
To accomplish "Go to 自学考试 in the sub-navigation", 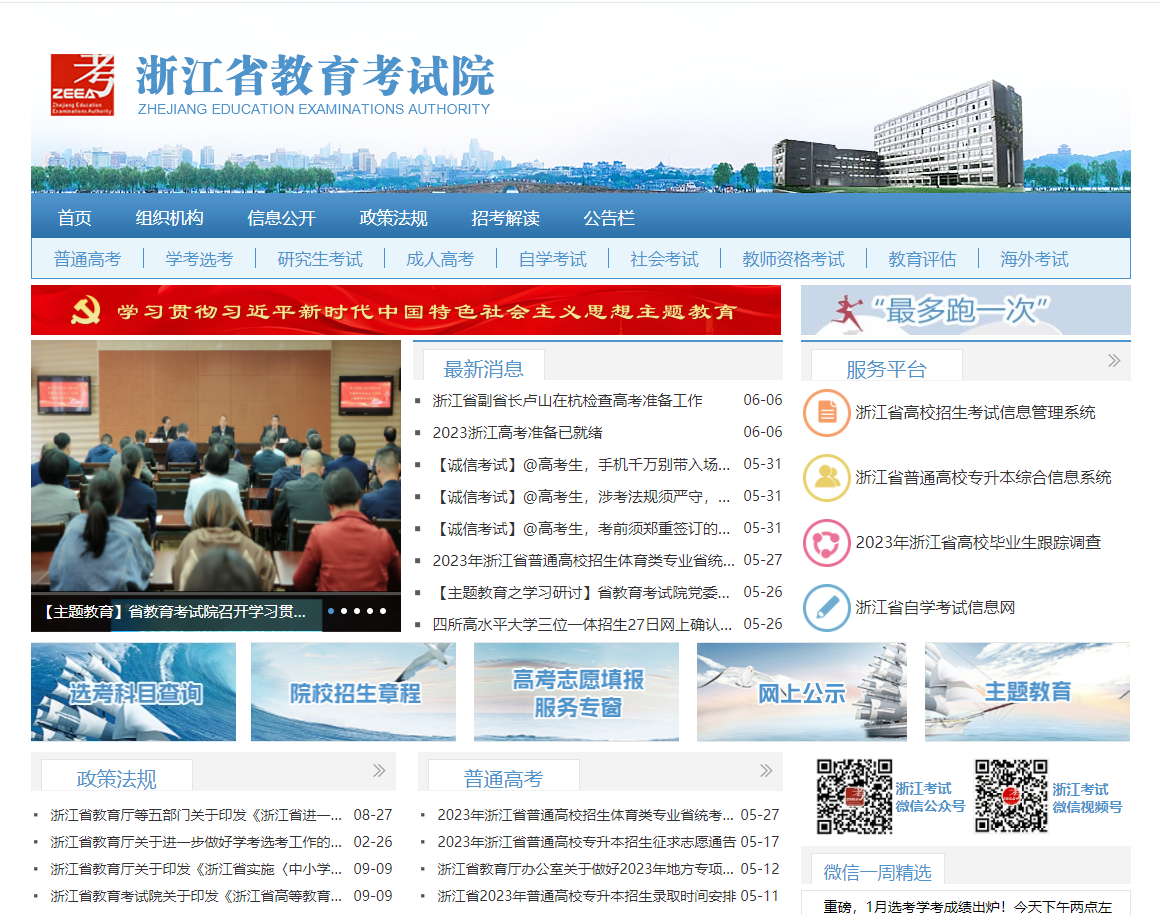I will click(552, 259).
